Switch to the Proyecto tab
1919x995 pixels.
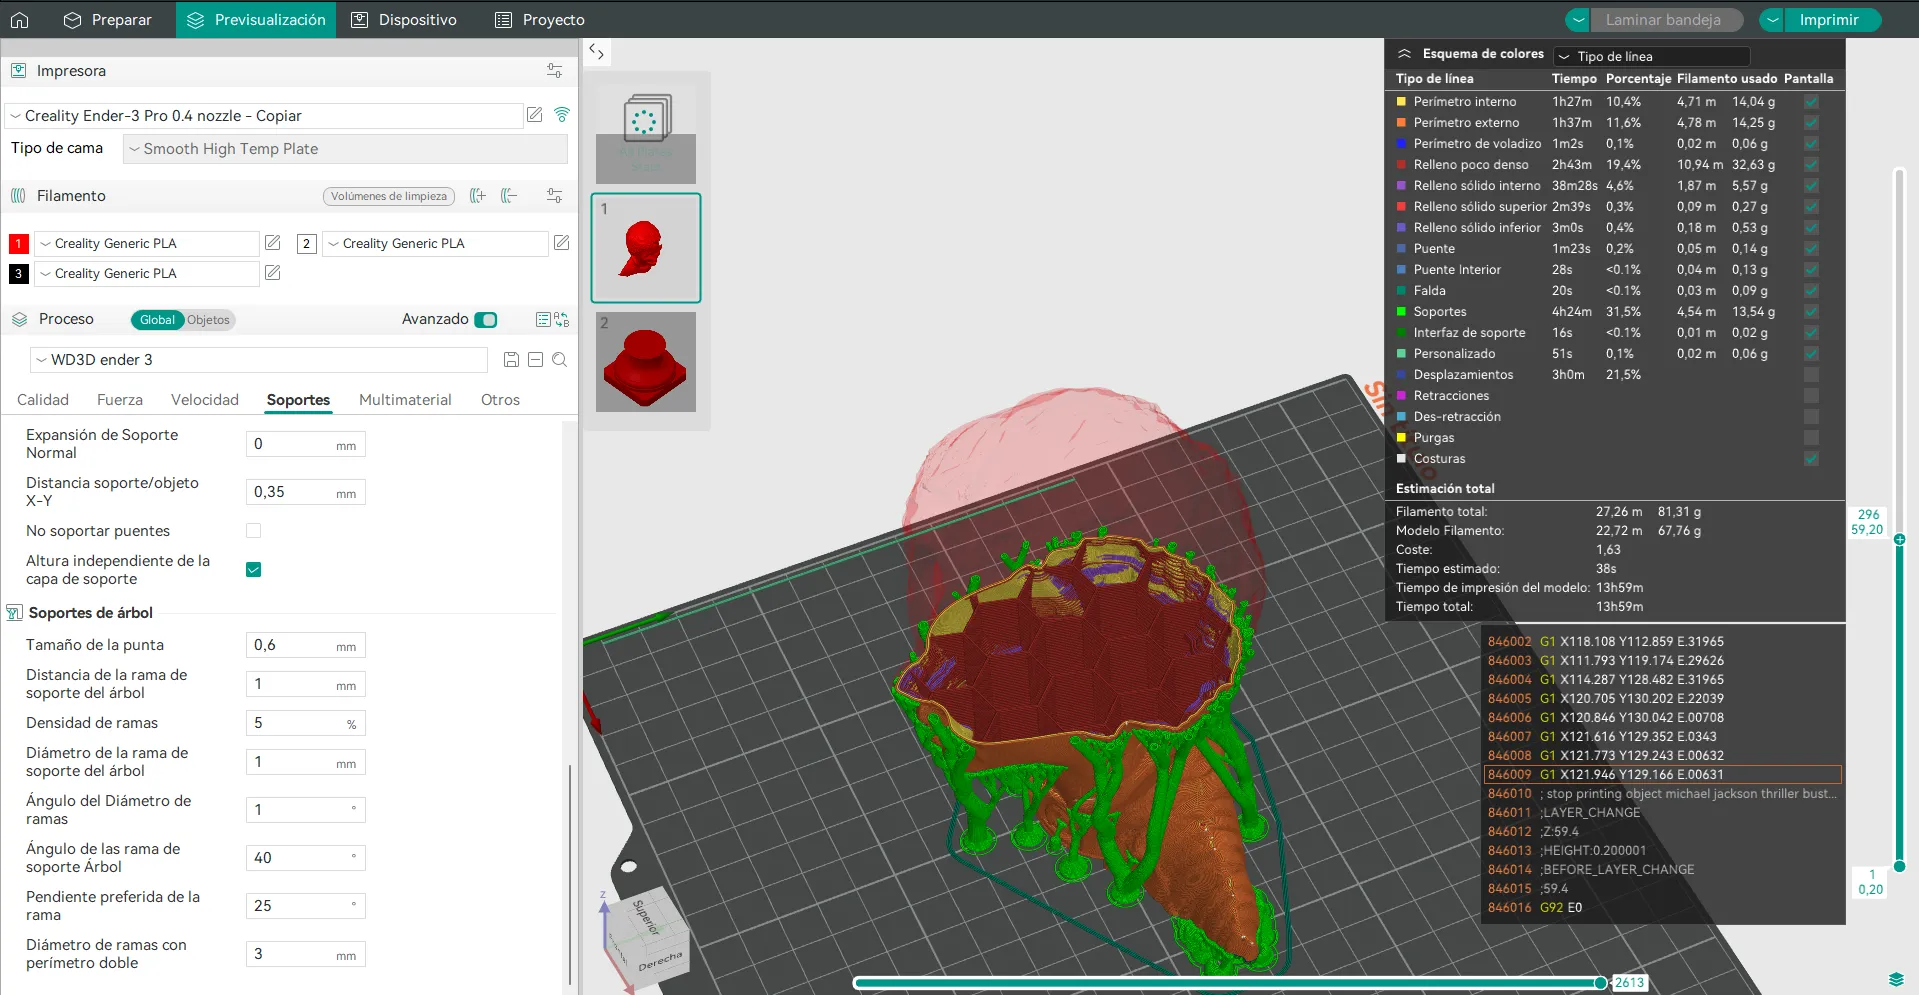click(x=540, y=20)
